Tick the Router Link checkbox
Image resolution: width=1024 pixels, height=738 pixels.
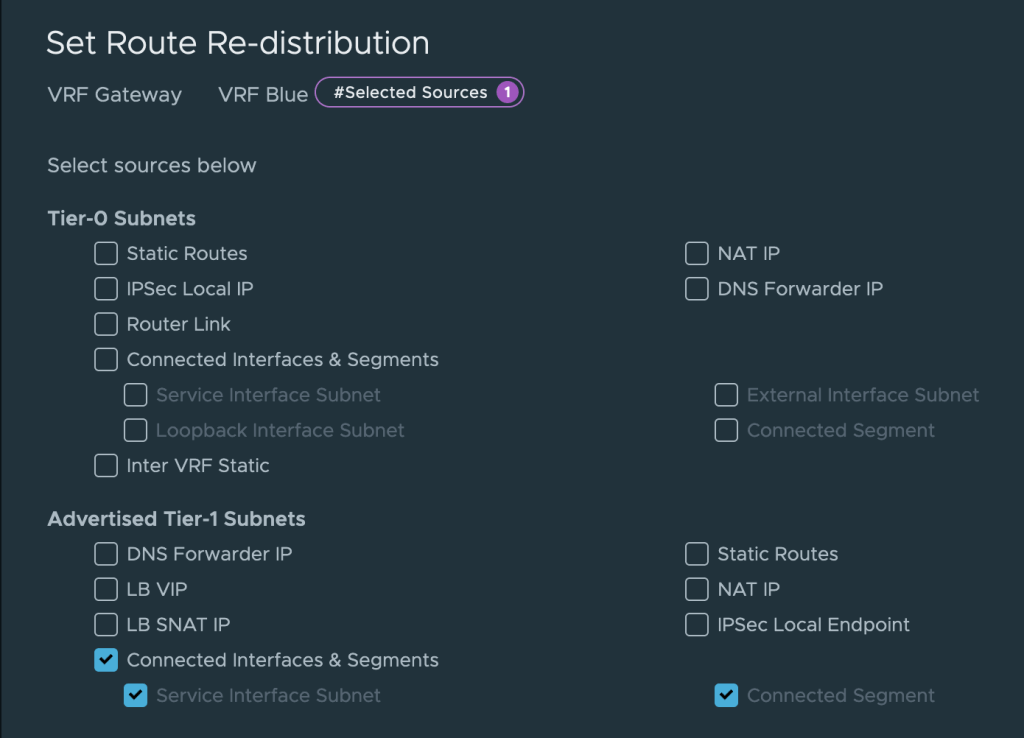(106, 324)
